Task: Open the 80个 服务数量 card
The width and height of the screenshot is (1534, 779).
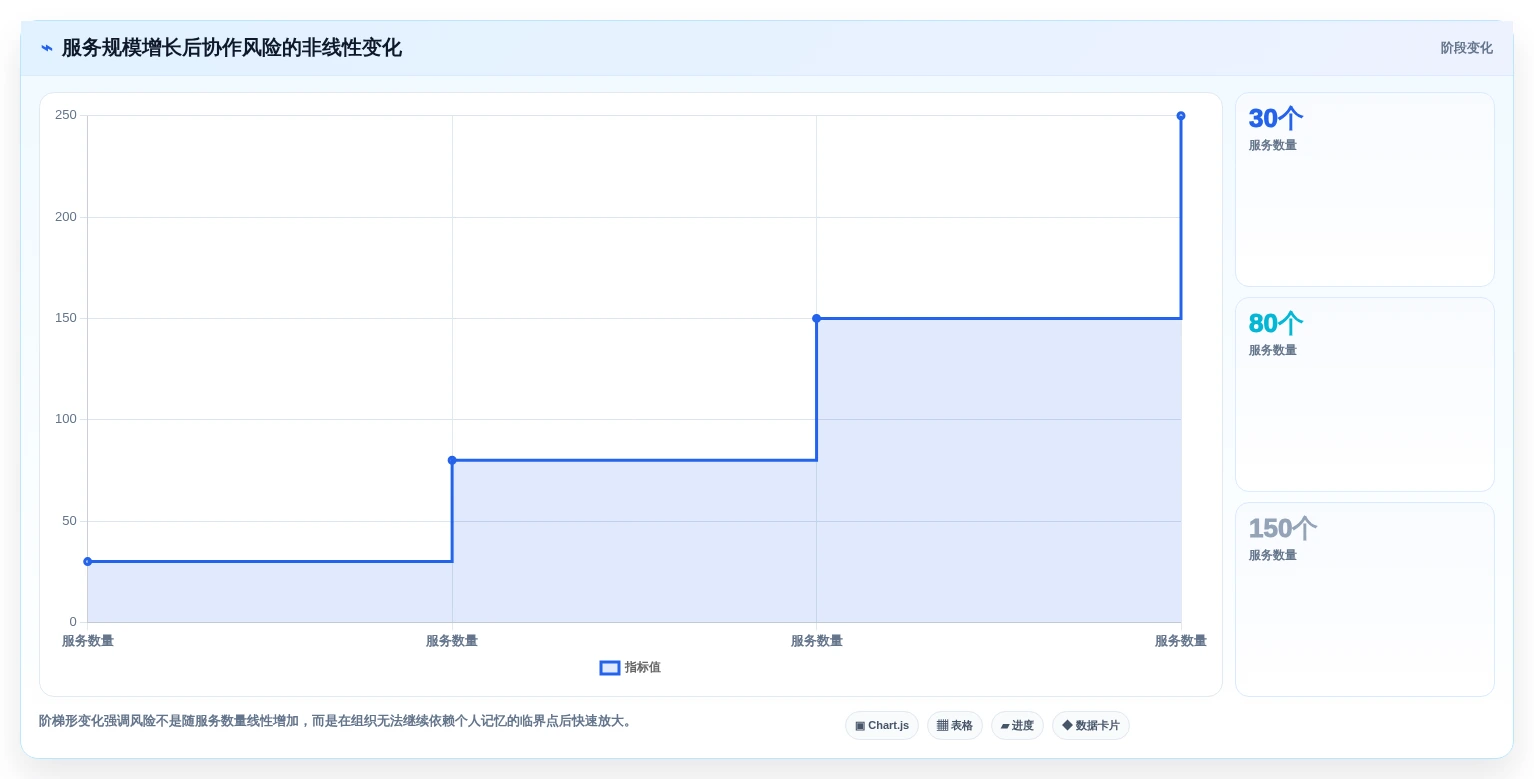Action: pos(1365,395)
